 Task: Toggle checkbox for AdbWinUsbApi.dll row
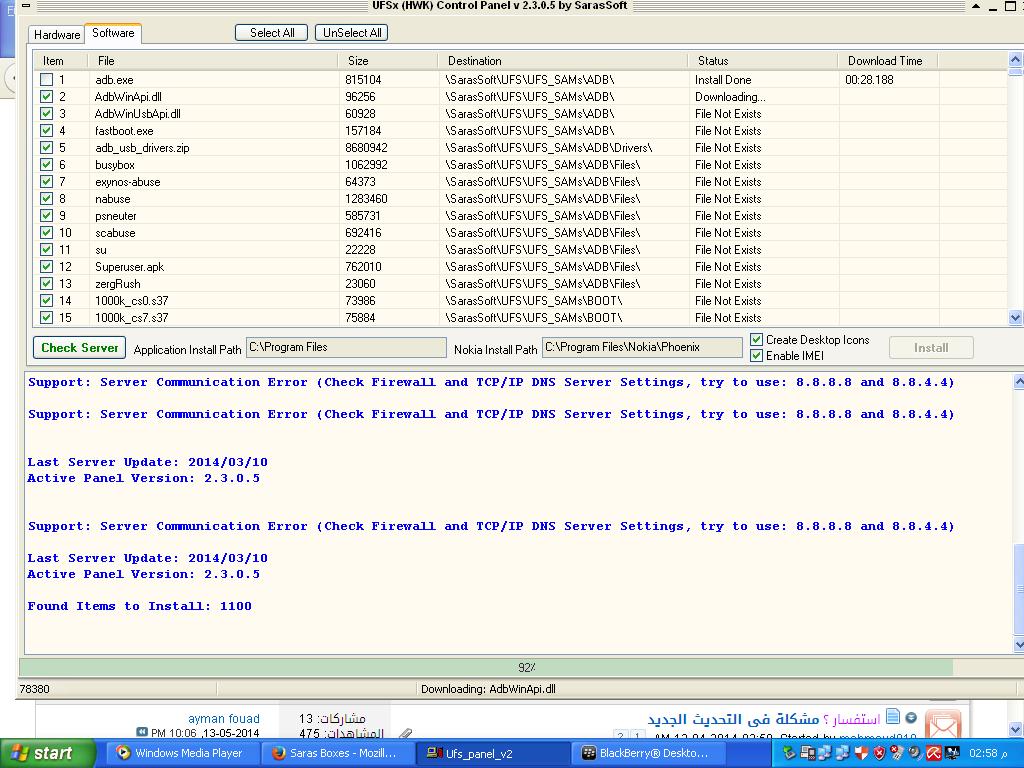pyautogui.click(x=46, y=114)
